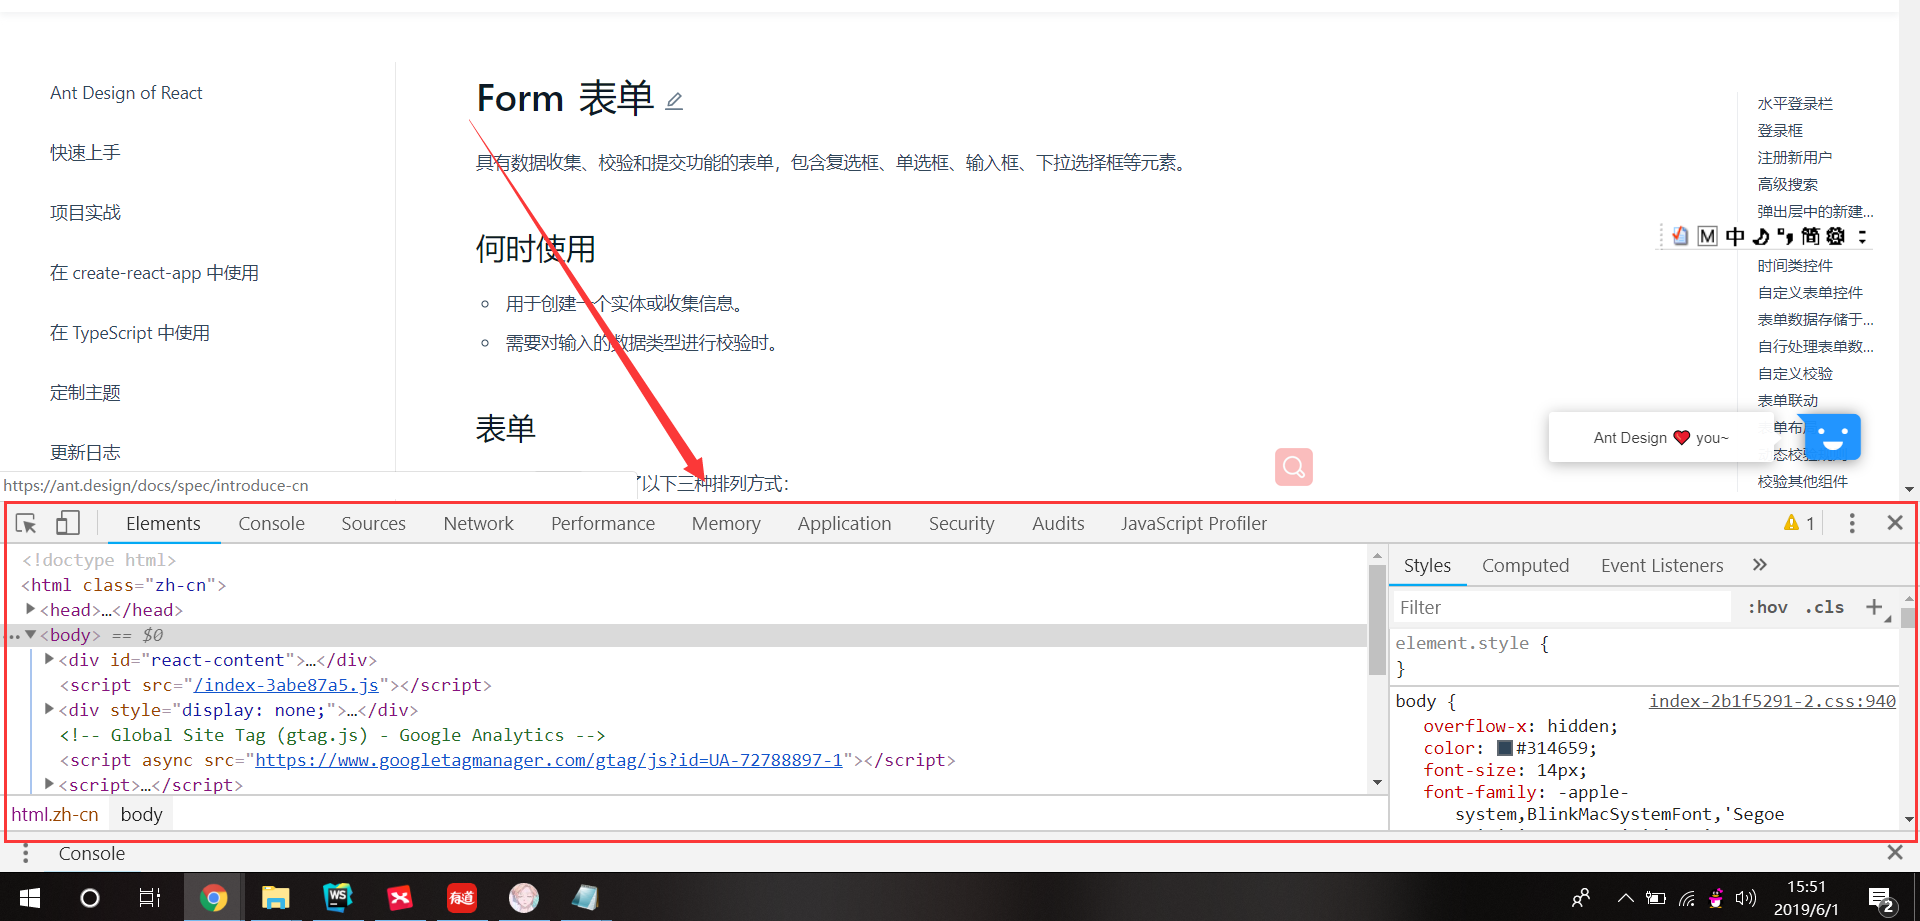Screen dimensions: 1920x921
Task: Toggle IME half-moon width icon
Action: (x=1760, y=236)
